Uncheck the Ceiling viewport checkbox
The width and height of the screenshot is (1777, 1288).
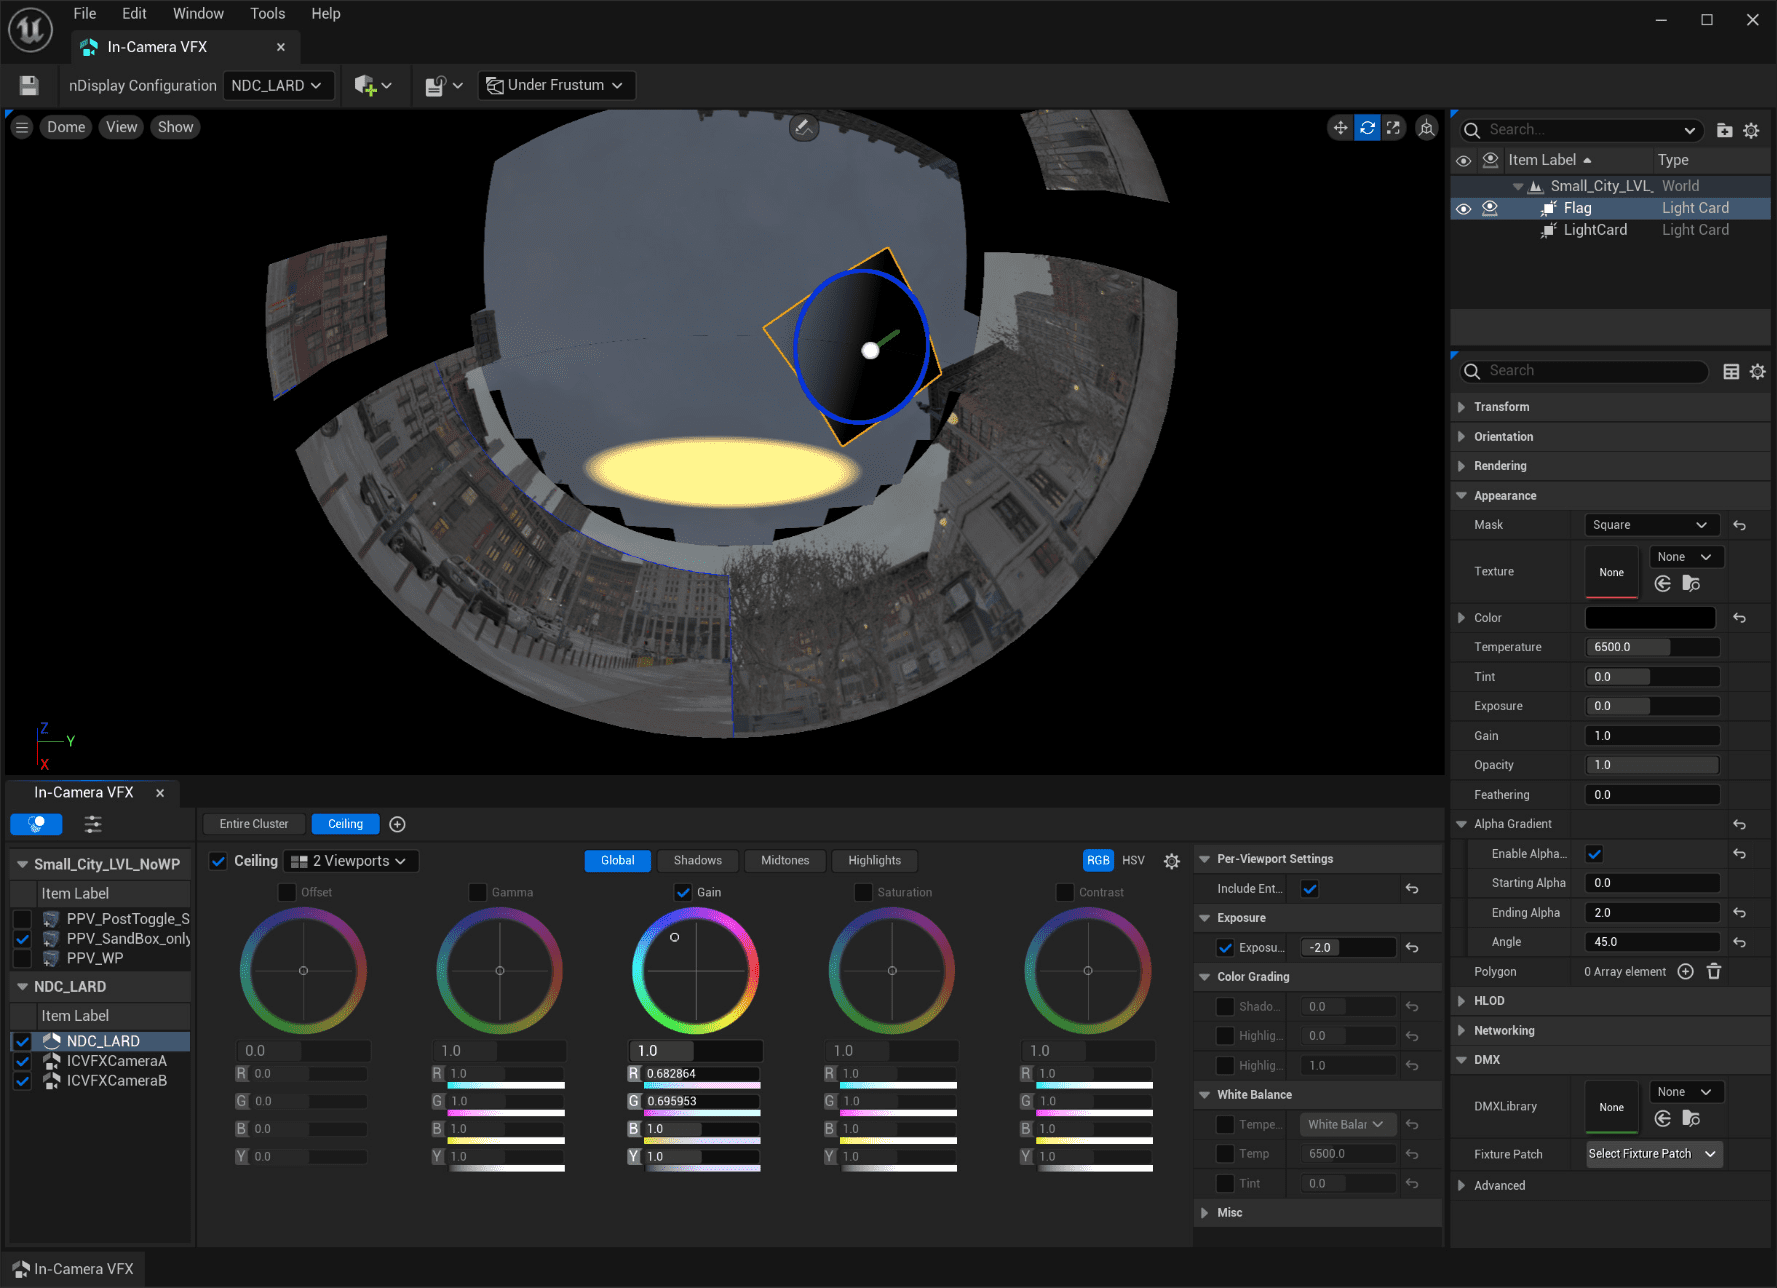[218, 861]
